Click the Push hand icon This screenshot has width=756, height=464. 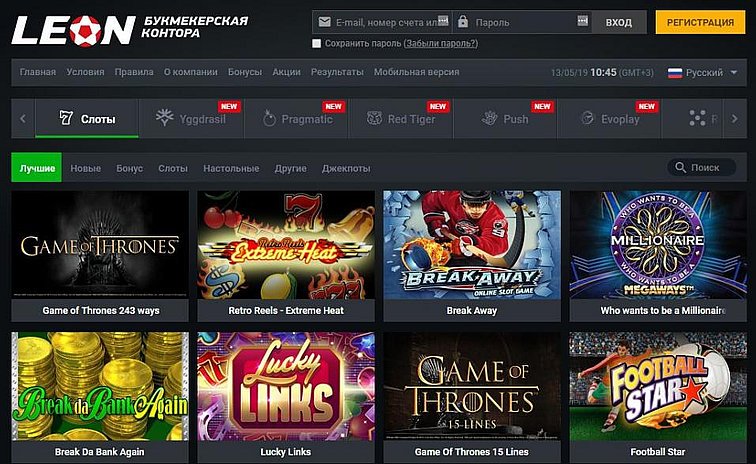(x=489, y=118)
